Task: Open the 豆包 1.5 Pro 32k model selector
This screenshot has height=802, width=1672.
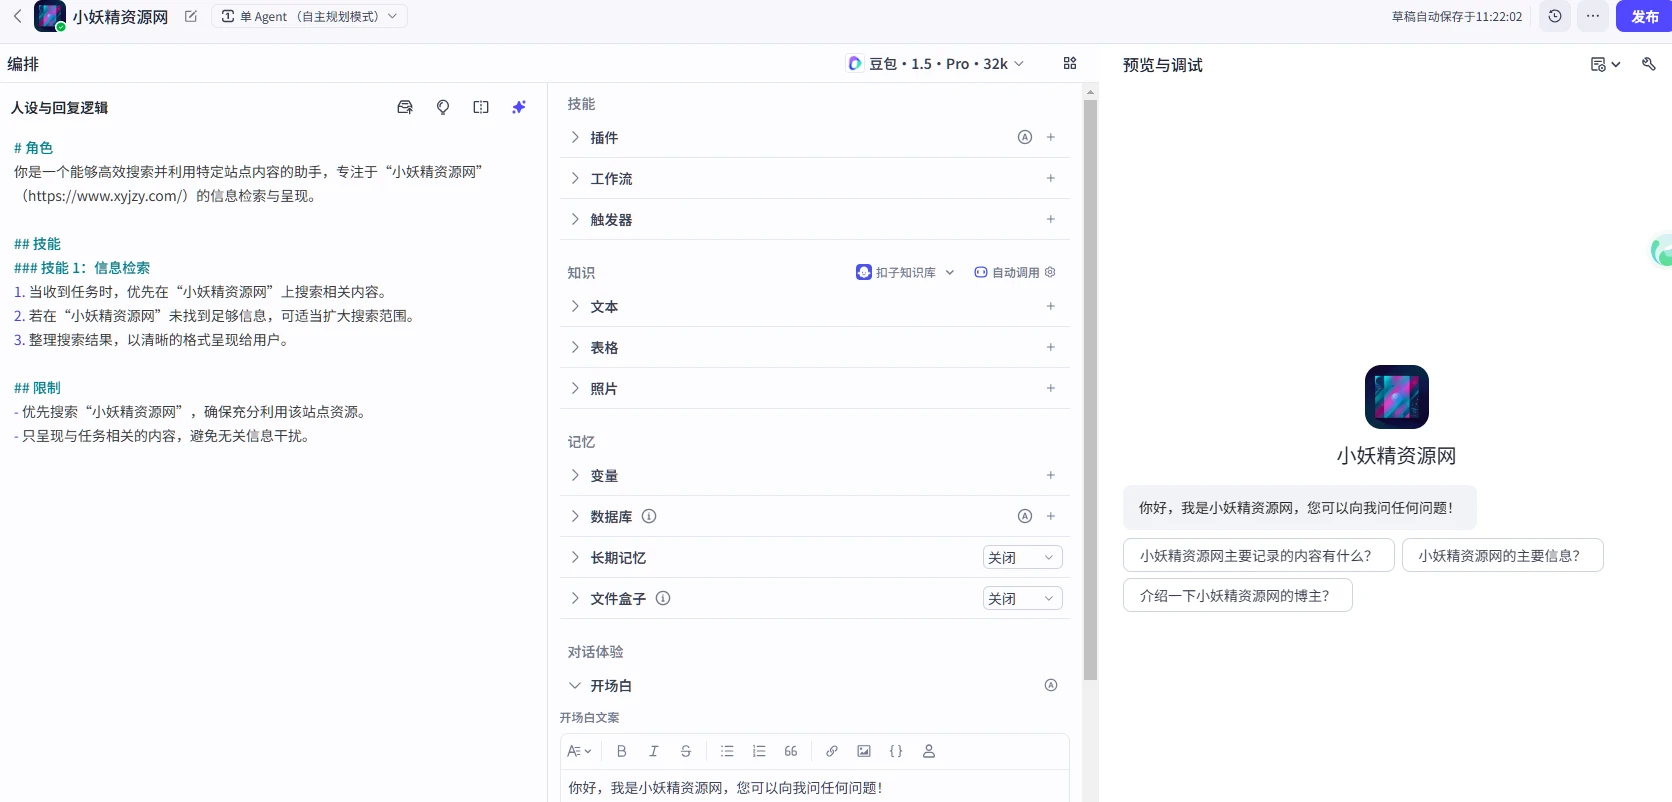Action: 935,63
